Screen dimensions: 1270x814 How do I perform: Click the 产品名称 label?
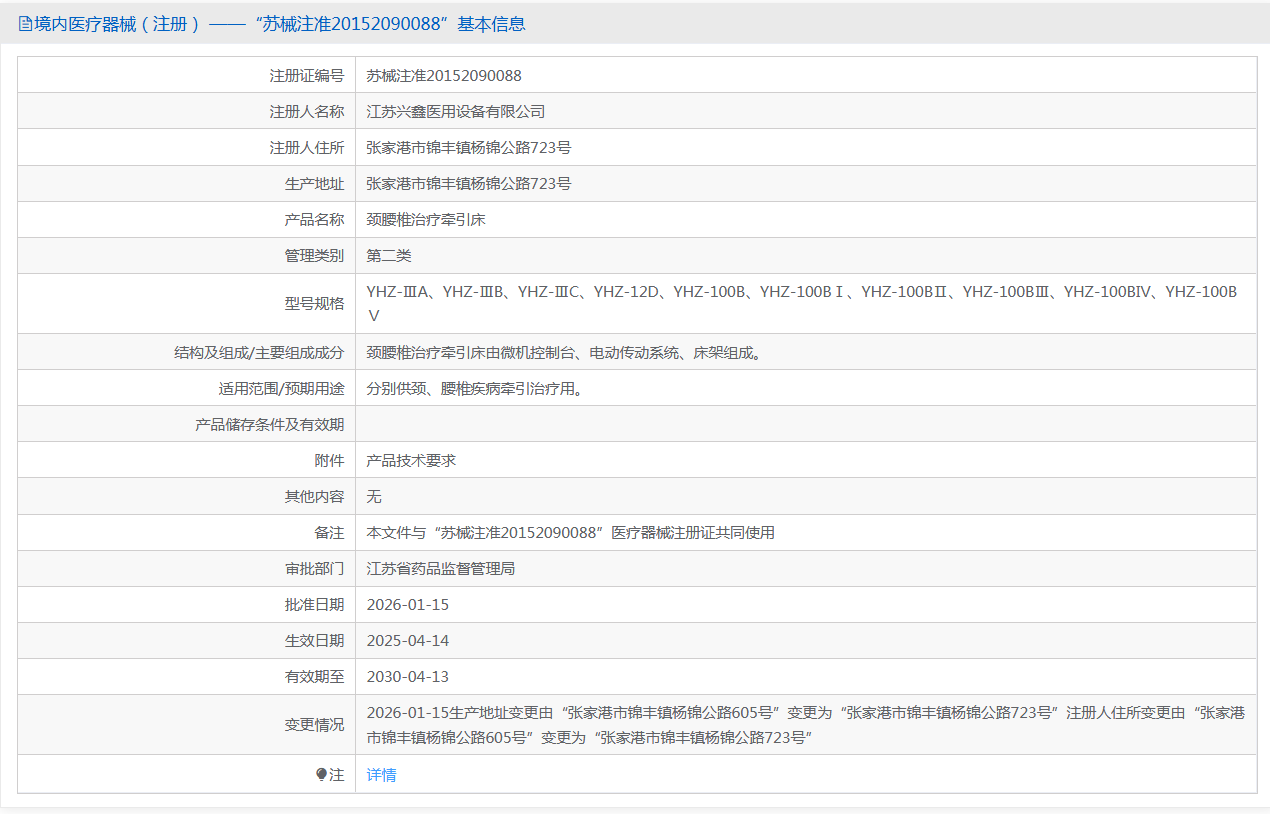(314, 219)
